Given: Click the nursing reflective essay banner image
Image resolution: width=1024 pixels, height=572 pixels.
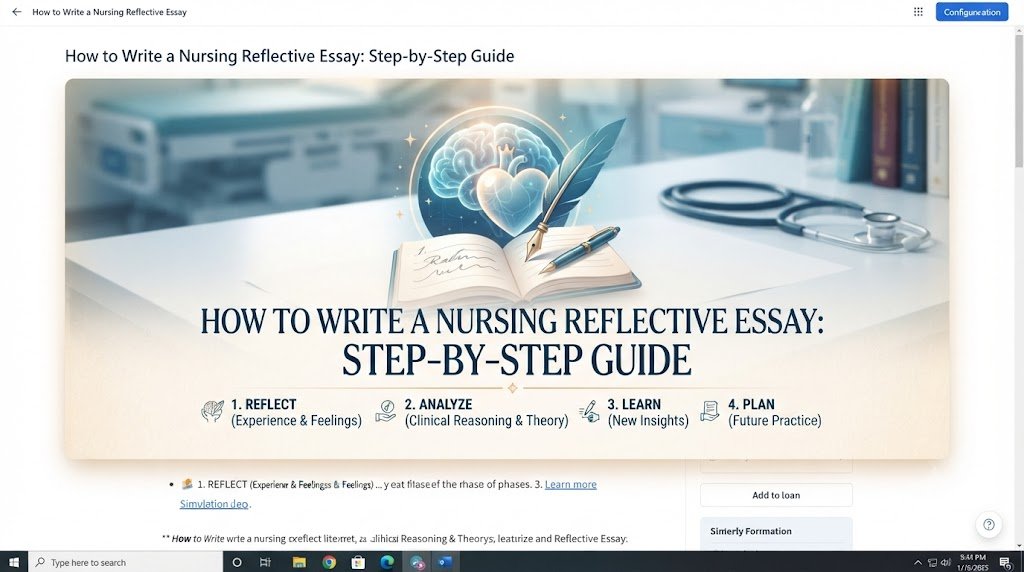Looking at the screenshot, I should 507,269.
